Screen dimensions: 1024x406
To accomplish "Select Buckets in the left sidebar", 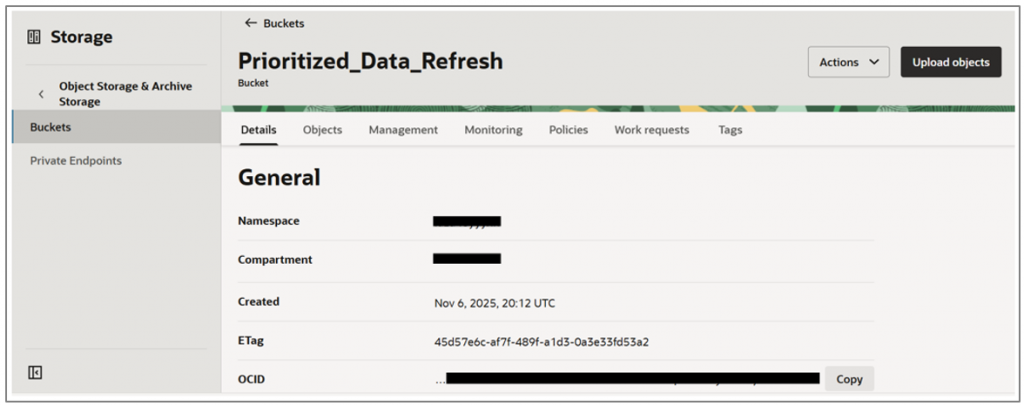I will (51, 127).
